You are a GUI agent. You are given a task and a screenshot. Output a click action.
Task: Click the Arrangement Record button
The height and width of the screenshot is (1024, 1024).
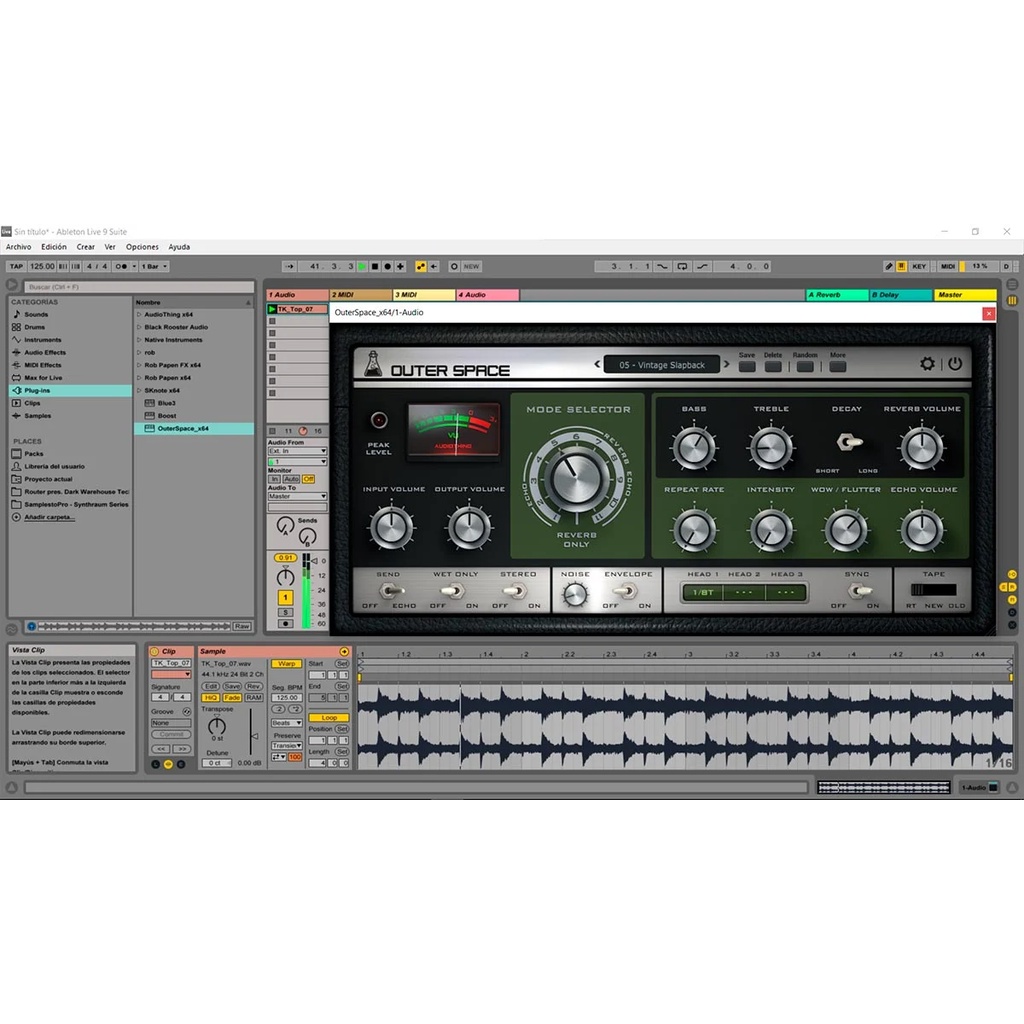[x=387, y=266]
